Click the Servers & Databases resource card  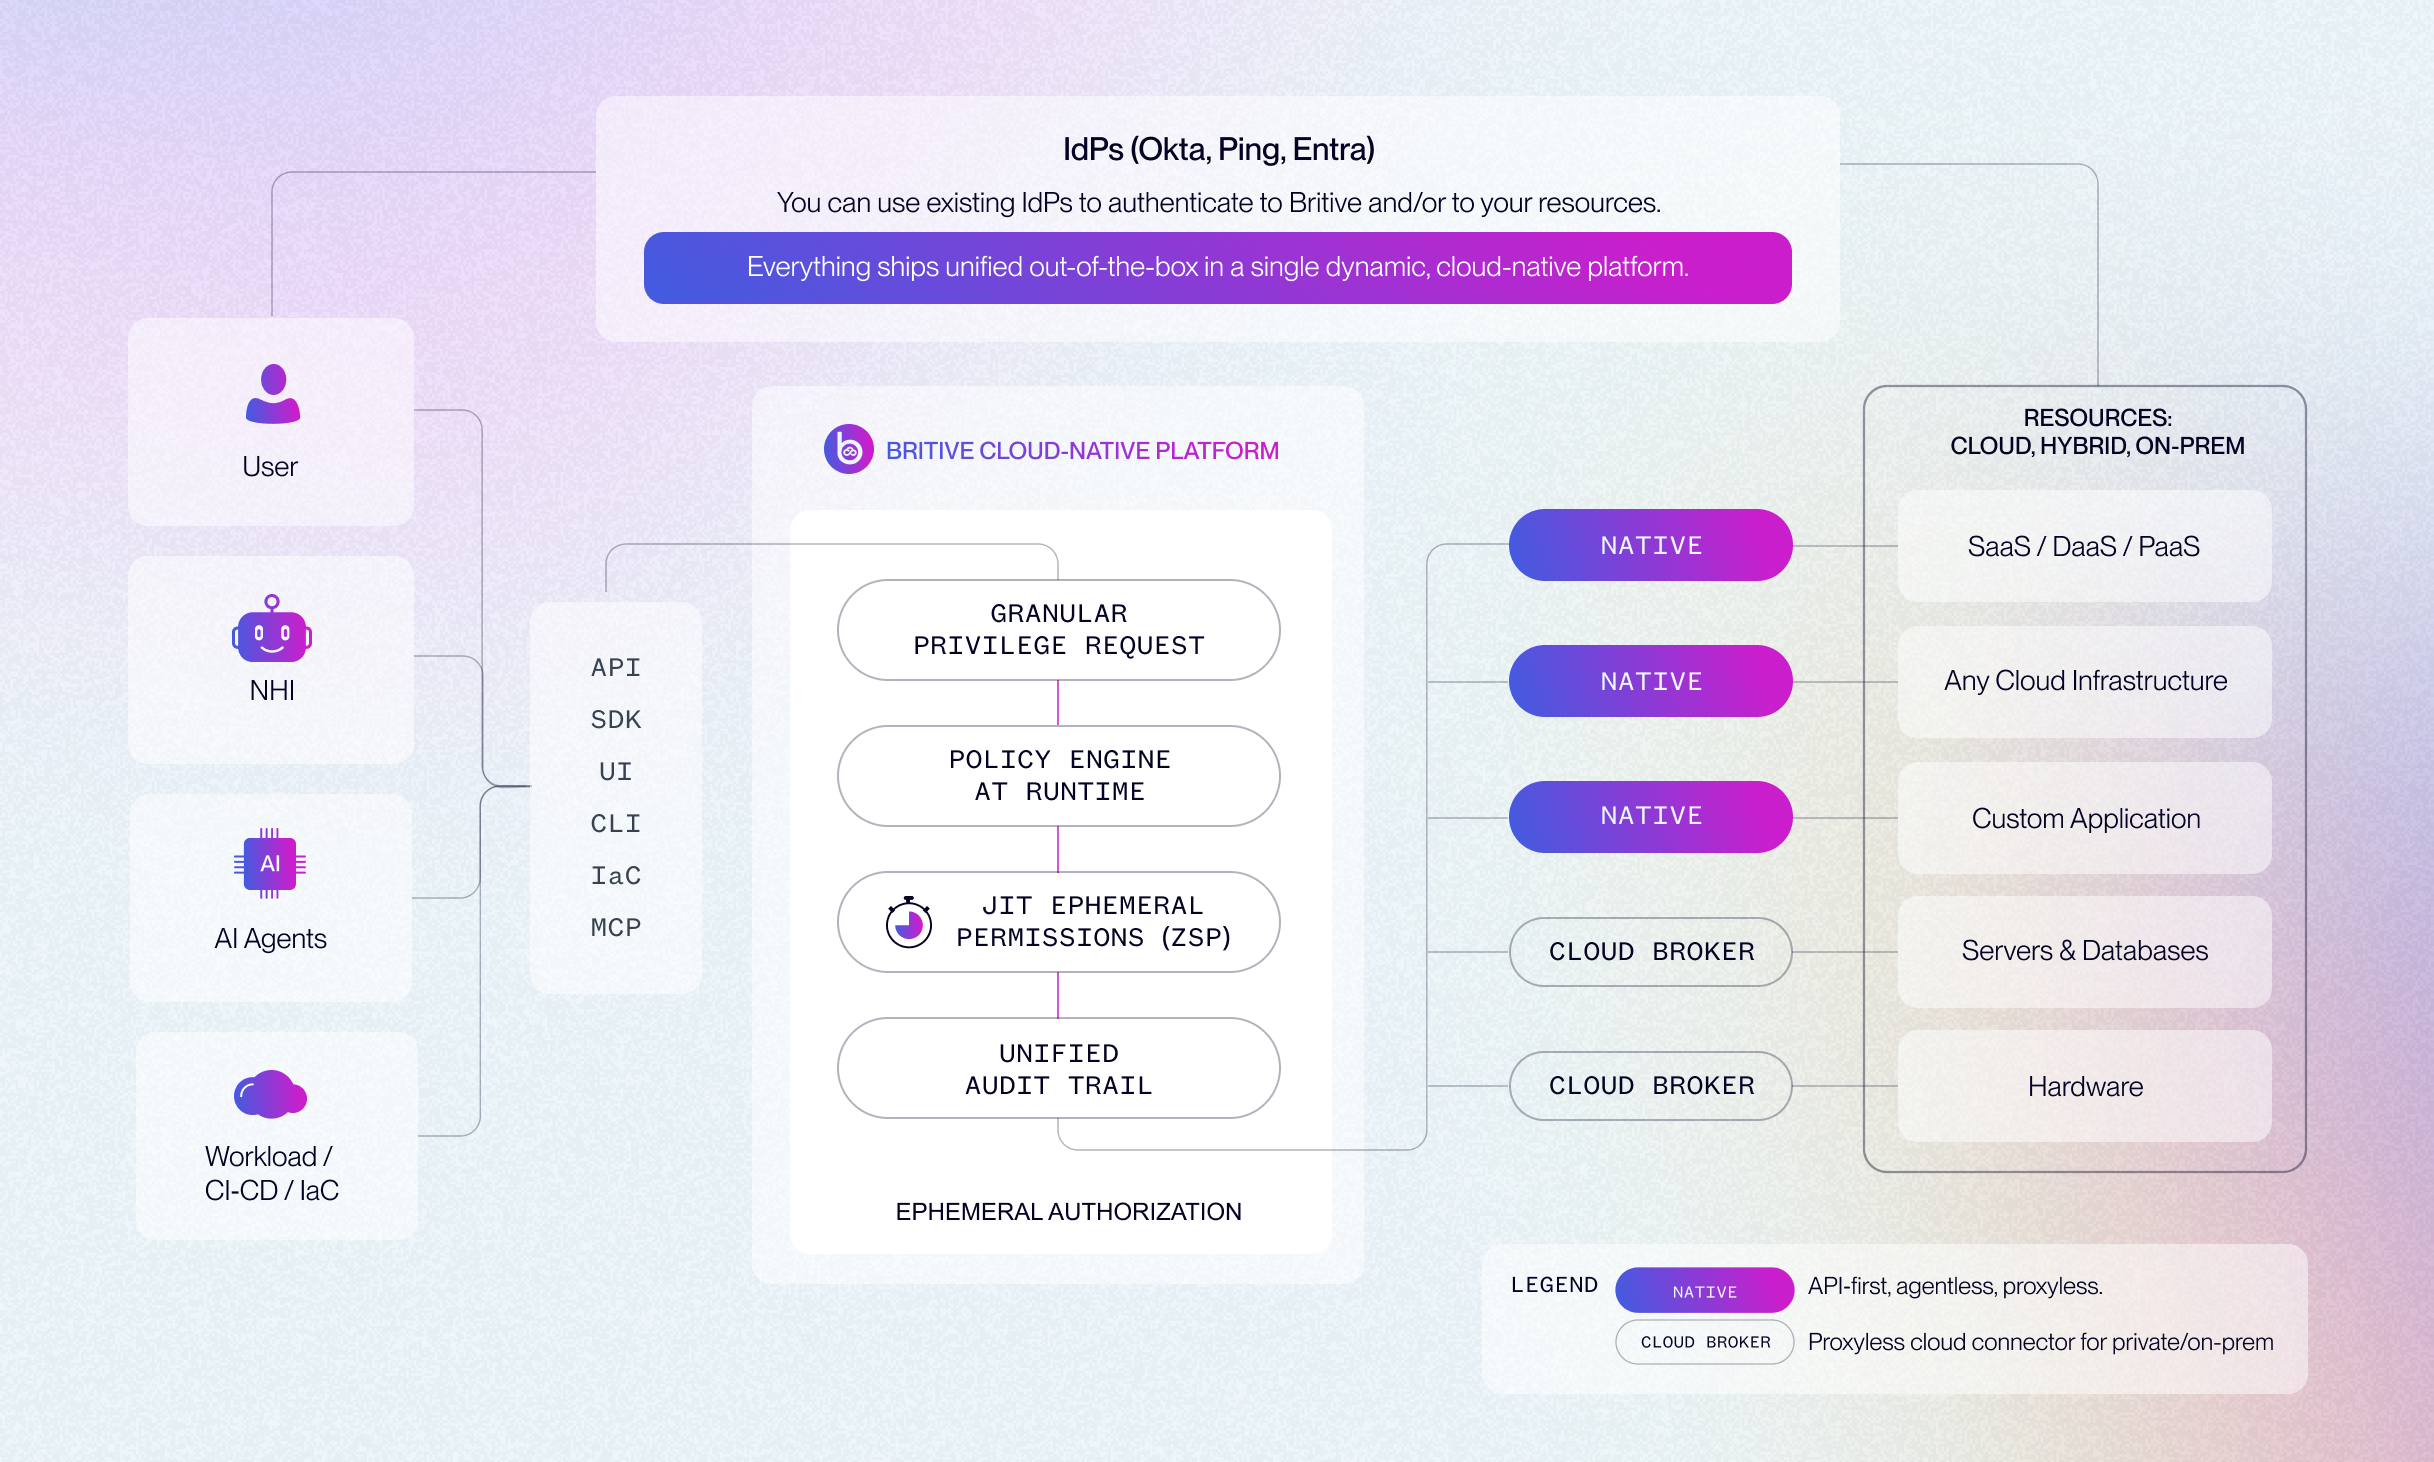click(x=2085, y=951)
